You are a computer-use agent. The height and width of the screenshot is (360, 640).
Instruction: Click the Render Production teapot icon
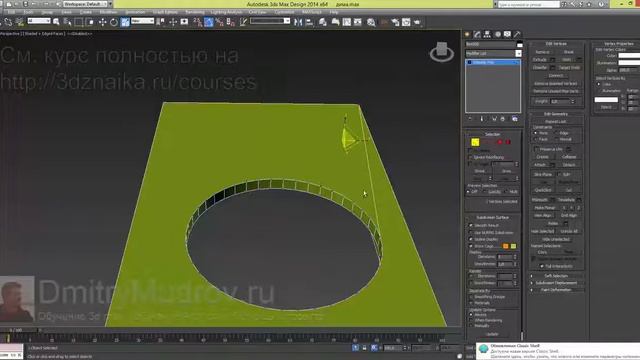417,22
